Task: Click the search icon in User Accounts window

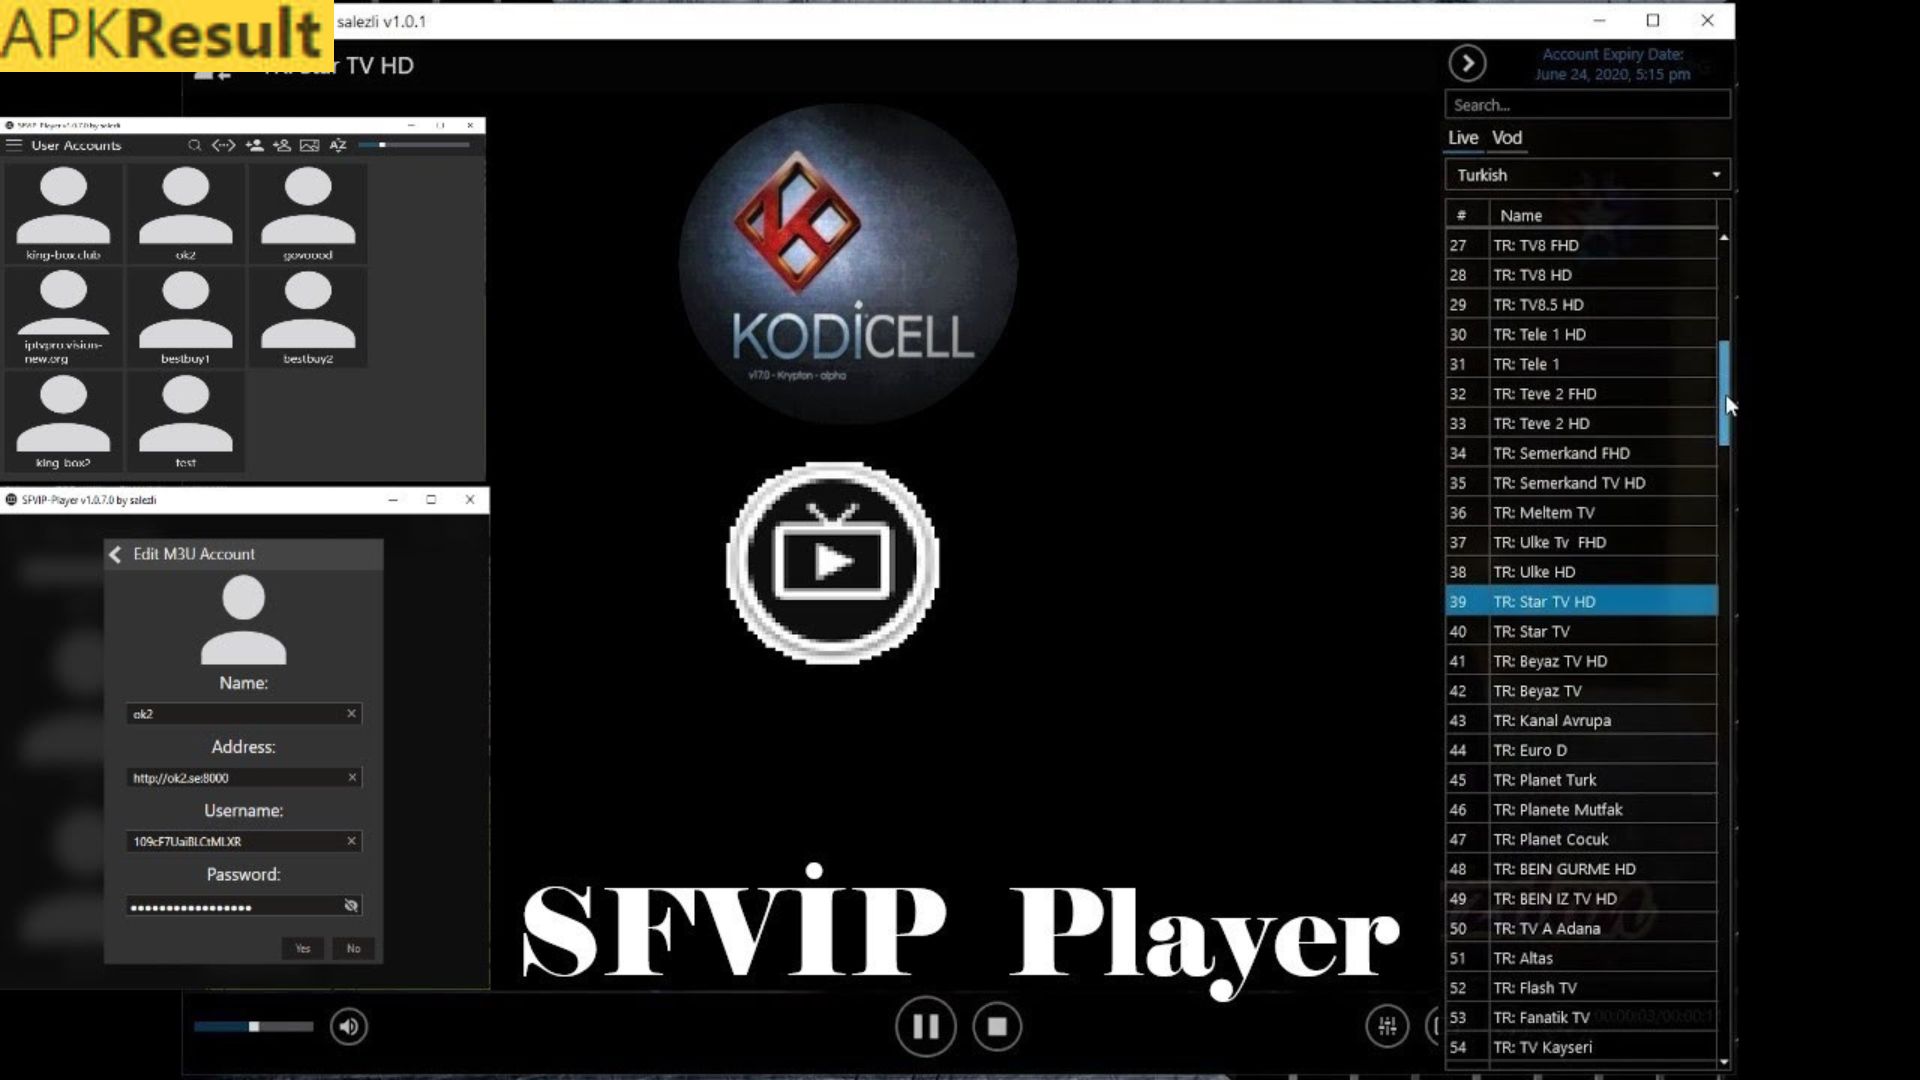Action: point(195,146)
